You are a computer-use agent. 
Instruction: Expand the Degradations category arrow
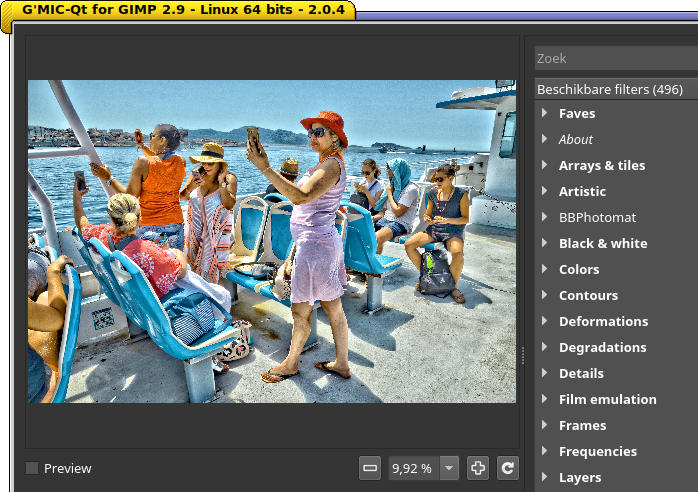click(544, 347)
